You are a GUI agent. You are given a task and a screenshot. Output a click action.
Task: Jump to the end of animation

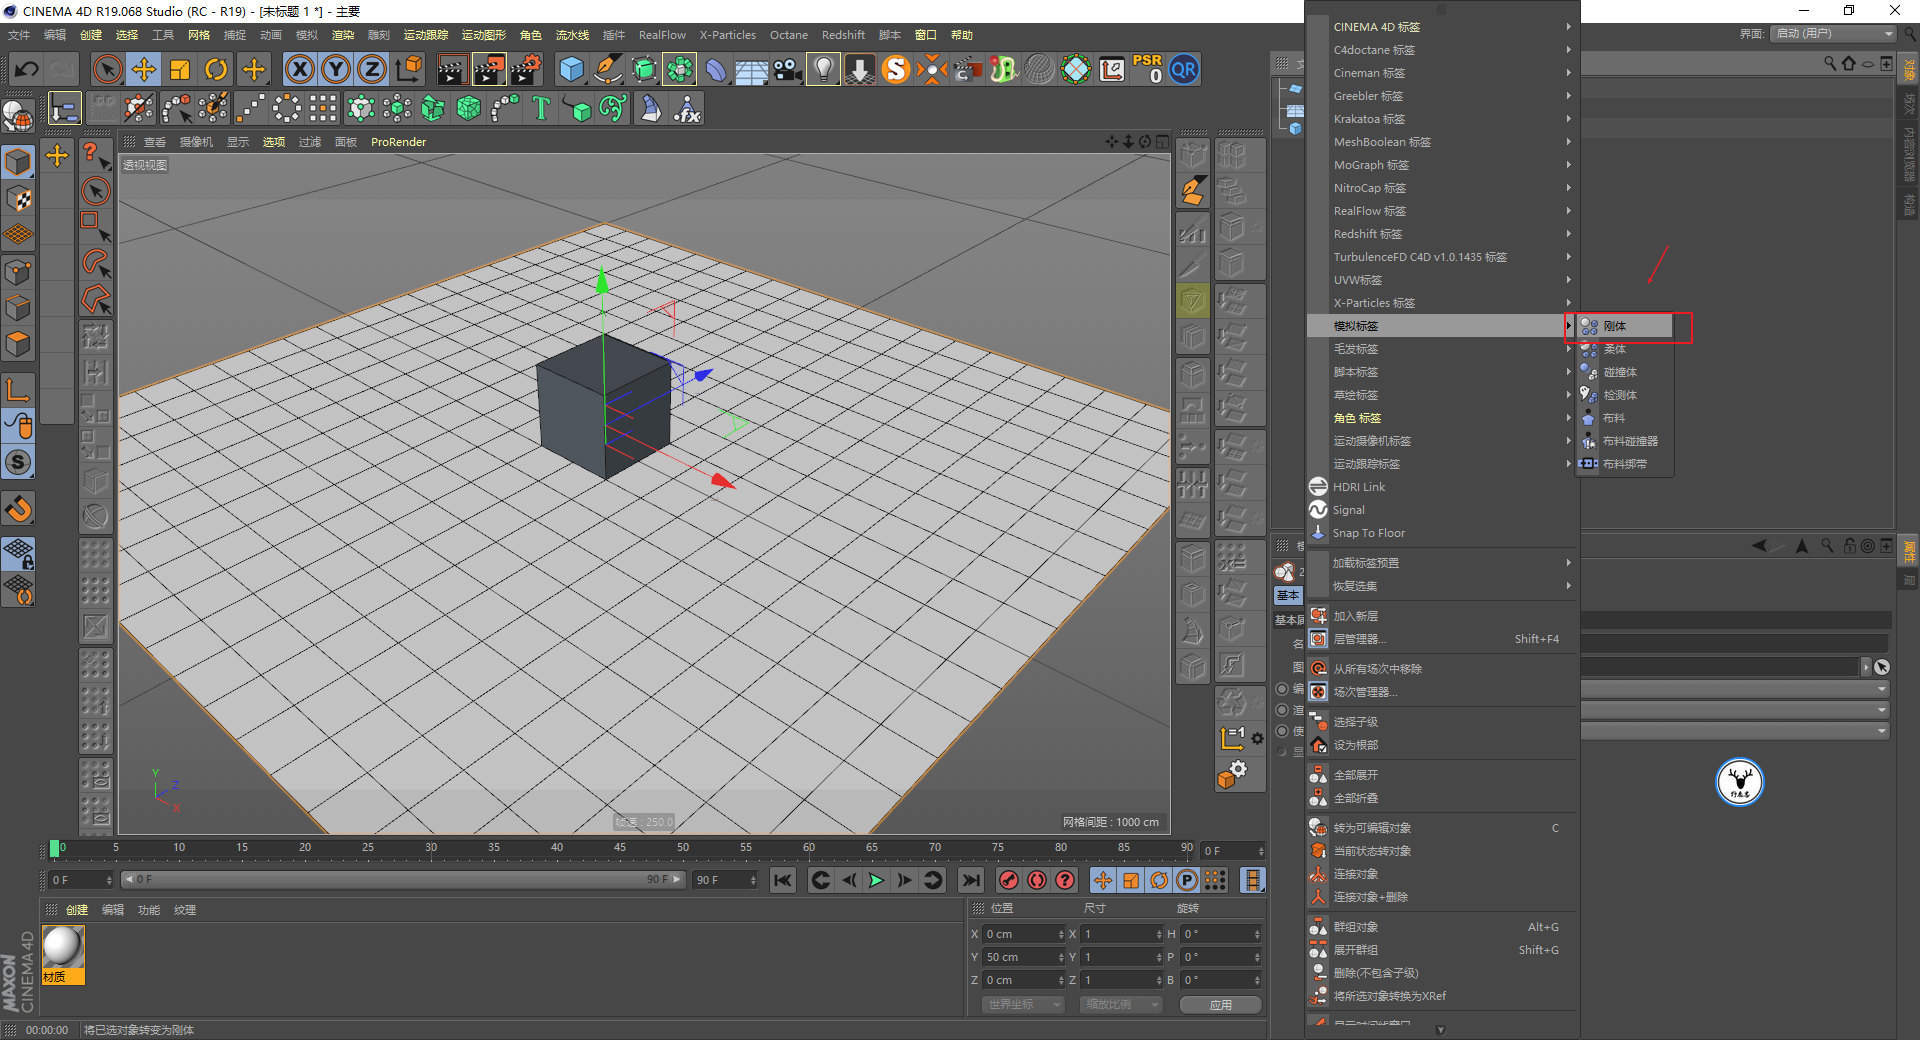970,880
